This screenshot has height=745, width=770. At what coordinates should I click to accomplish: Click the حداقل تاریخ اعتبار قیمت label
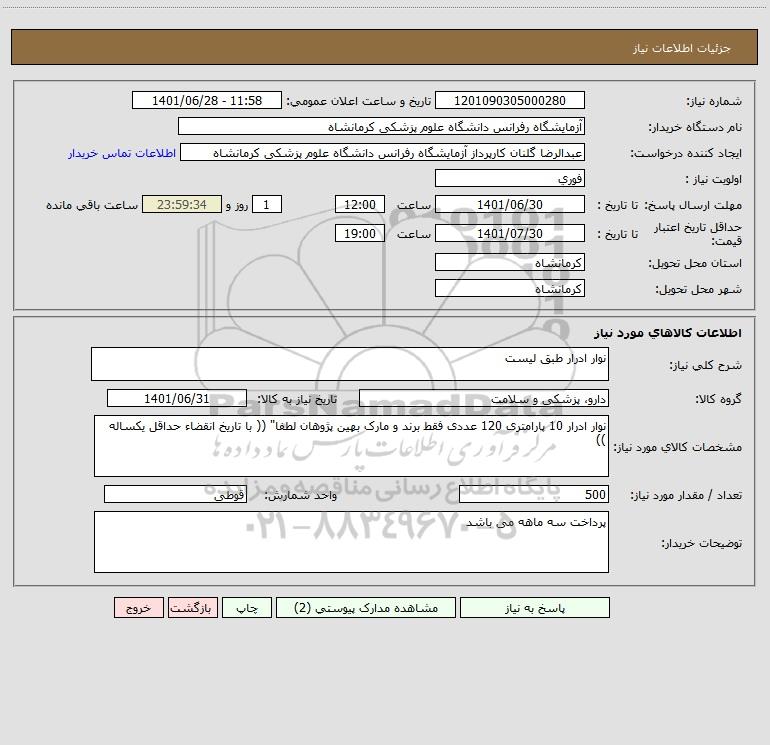tap(698, 234)
